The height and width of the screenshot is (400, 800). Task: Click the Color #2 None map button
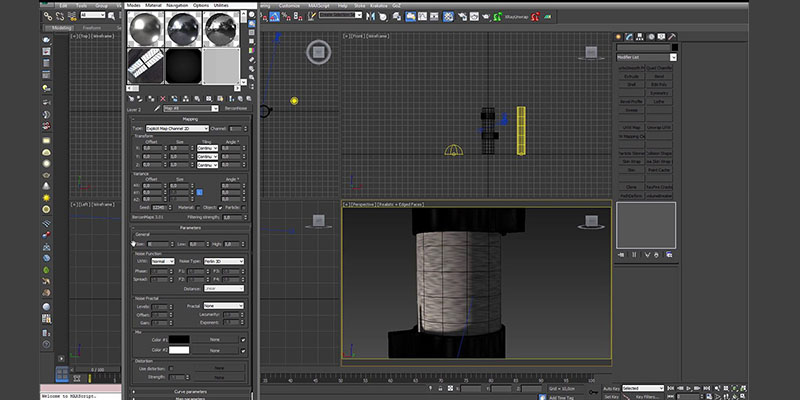(x=215, y=351)
